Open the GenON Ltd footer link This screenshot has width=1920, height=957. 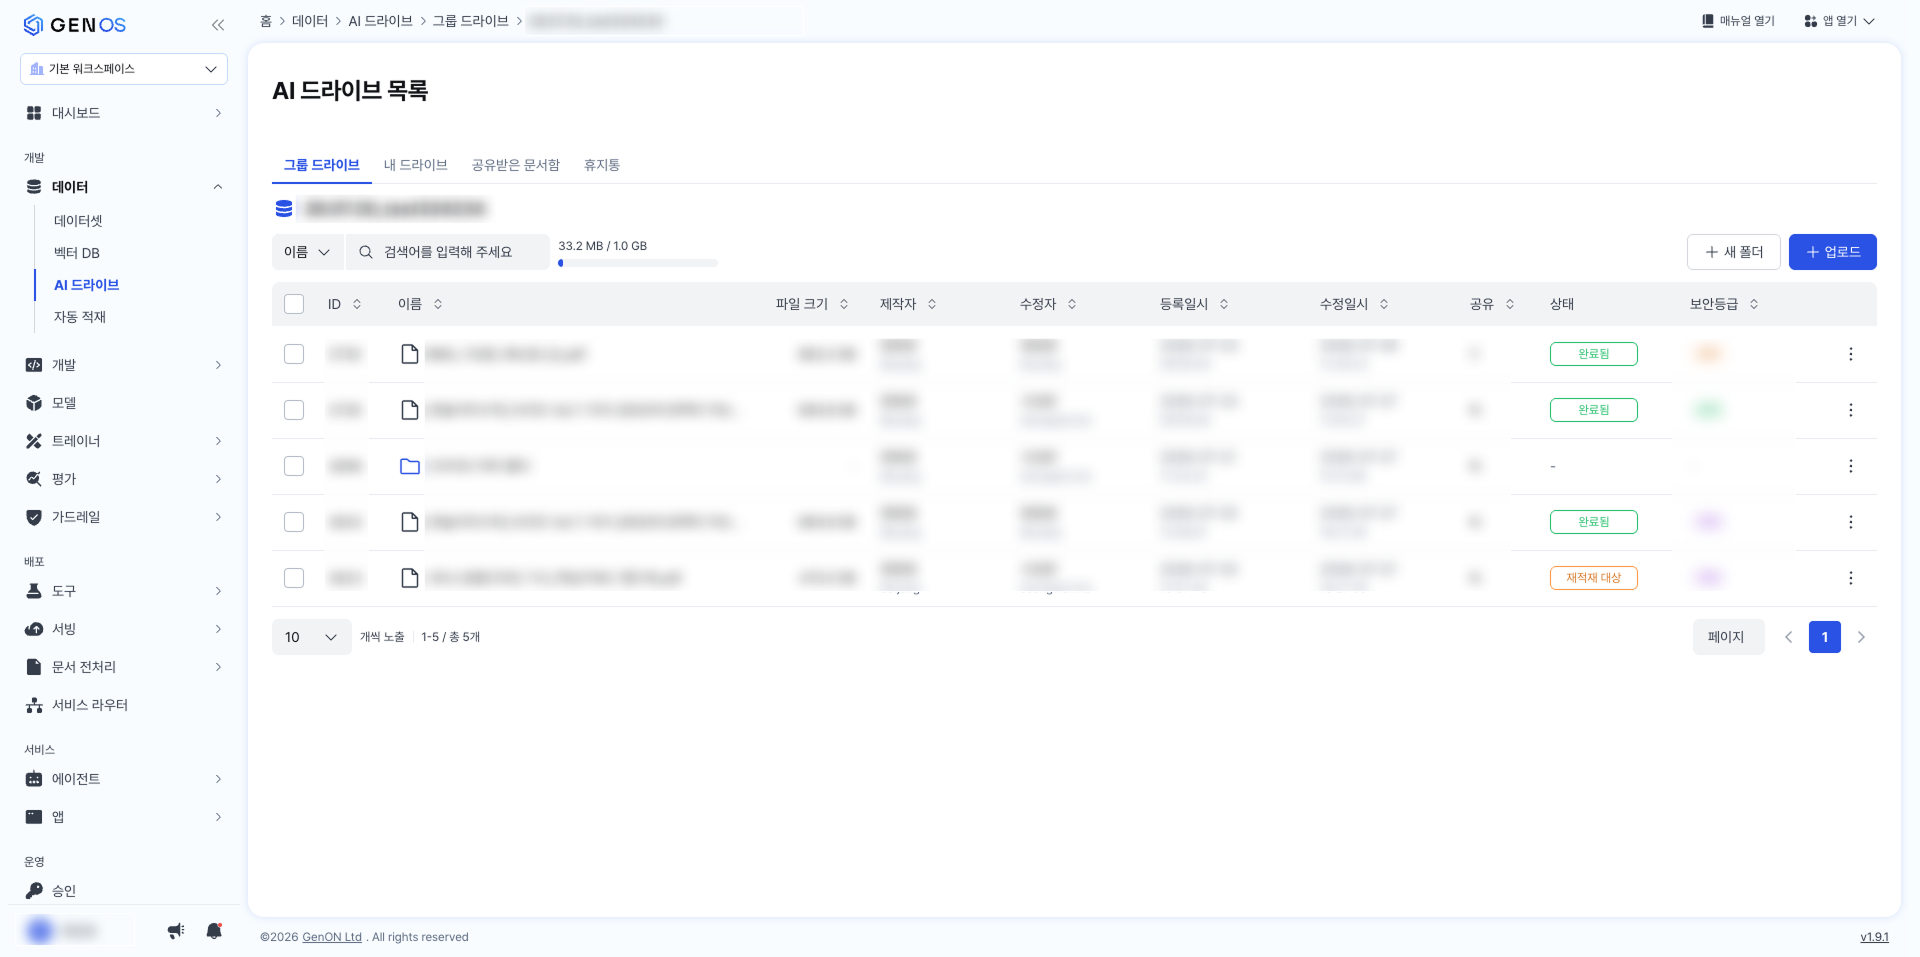[332, 937]
